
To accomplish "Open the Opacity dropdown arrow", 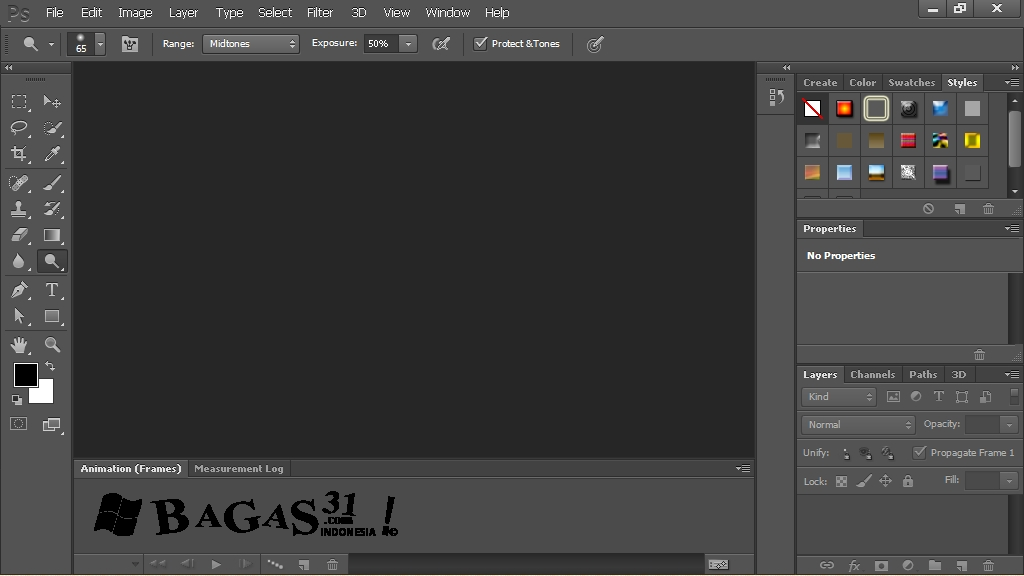I will pos(1009,424).
